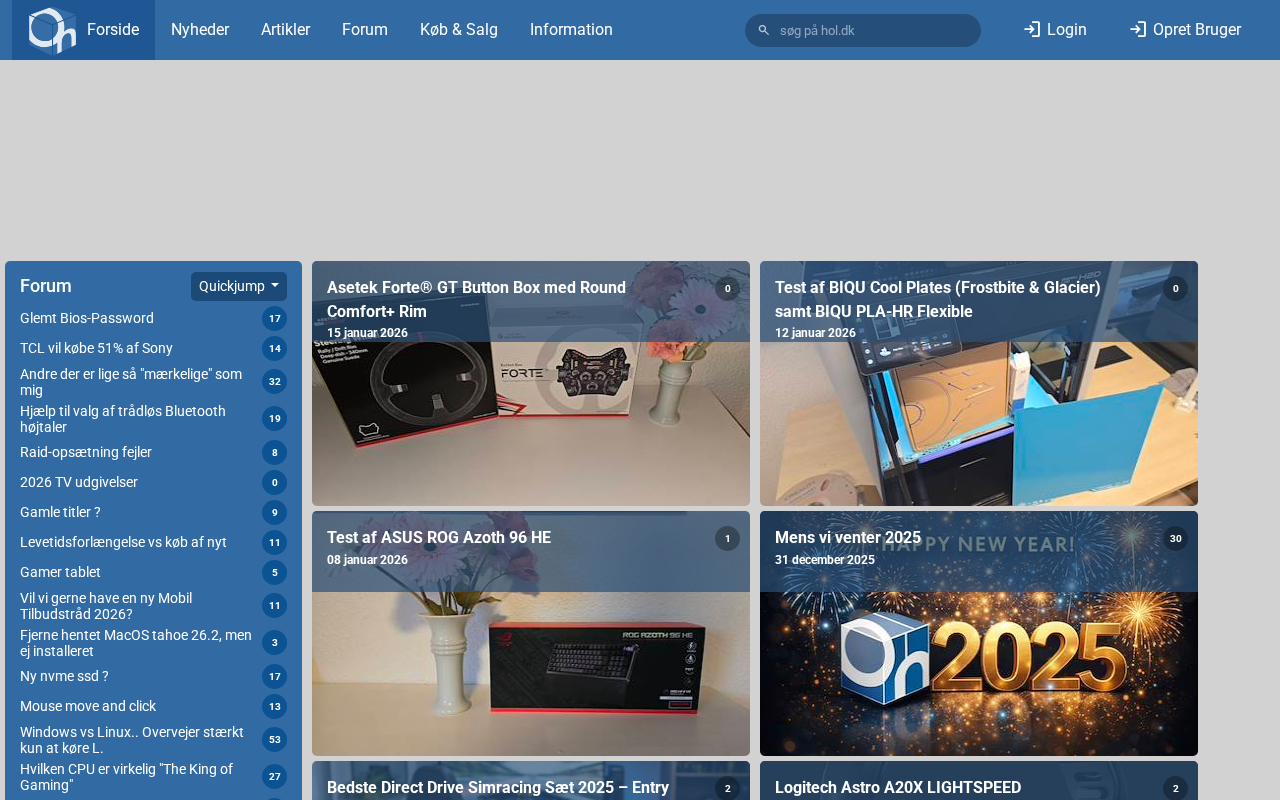
Task: Open thread Gamle titler ?
Action: [60, 512]
